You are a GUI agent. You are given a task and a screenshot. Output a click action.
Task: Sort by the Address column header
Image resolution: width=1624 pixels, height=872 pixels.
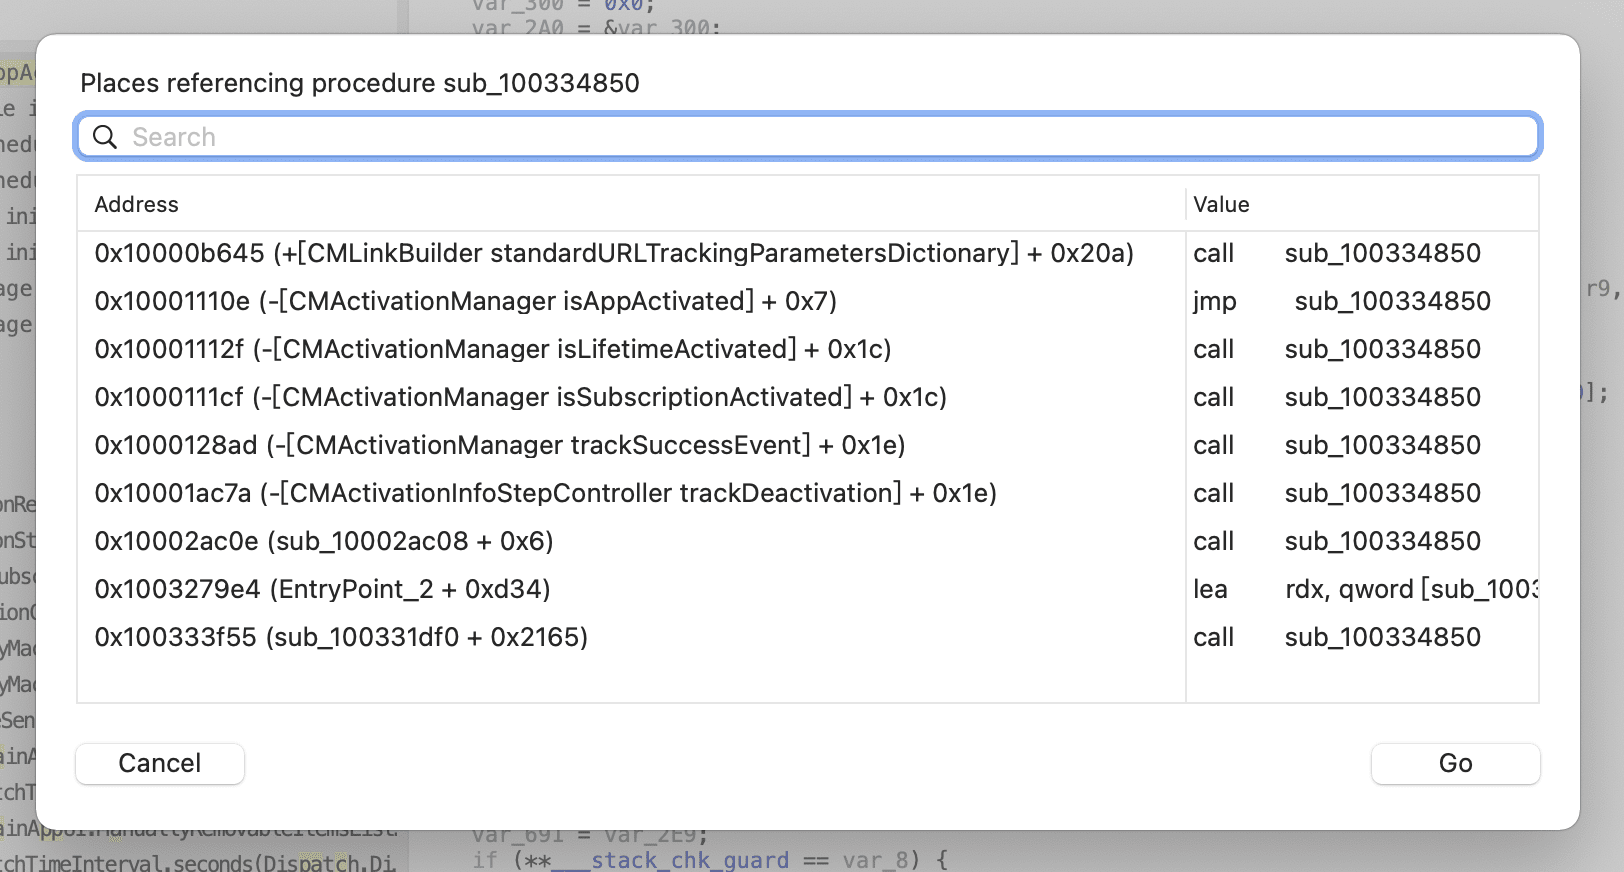[x=631, y=204]
